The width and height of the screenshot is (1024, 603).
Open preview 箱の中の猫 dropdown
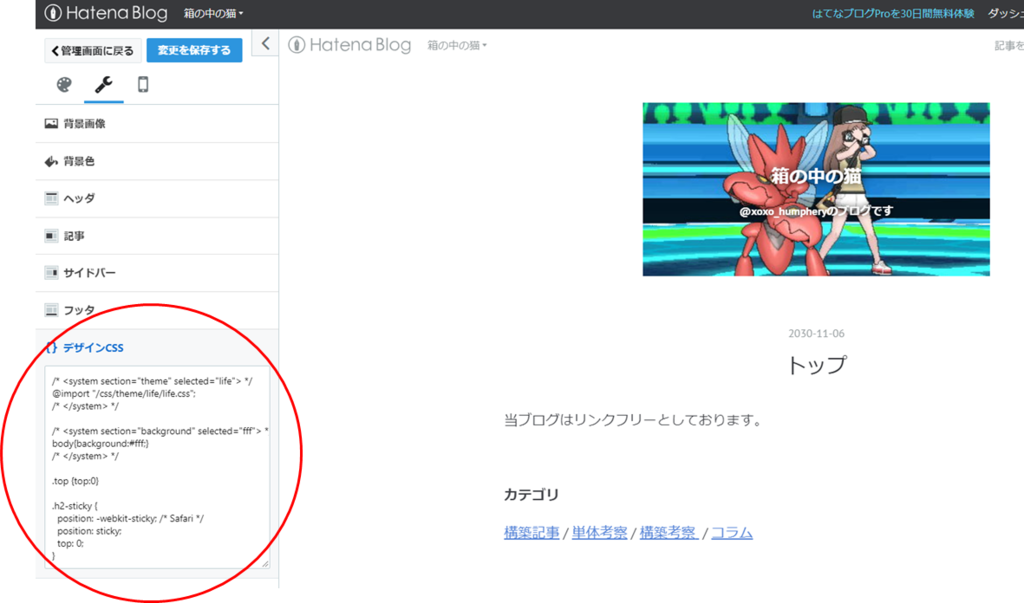457,45
